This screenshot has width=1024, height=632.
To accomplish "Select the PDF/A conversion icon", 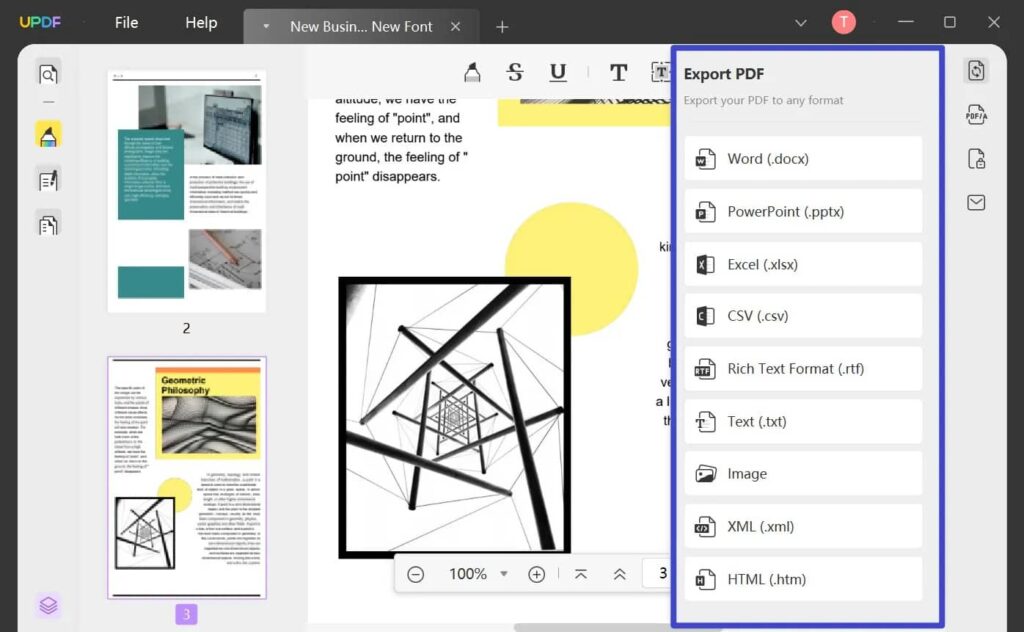I will [x=975, y=115].
